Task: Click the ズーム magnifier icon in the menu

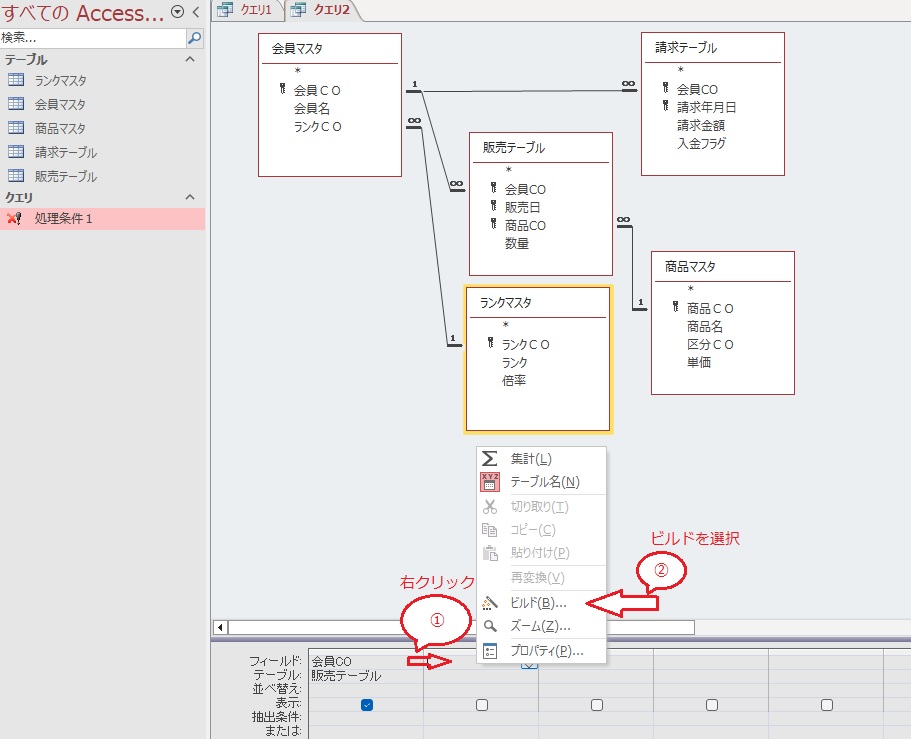Action: [489, 626]
